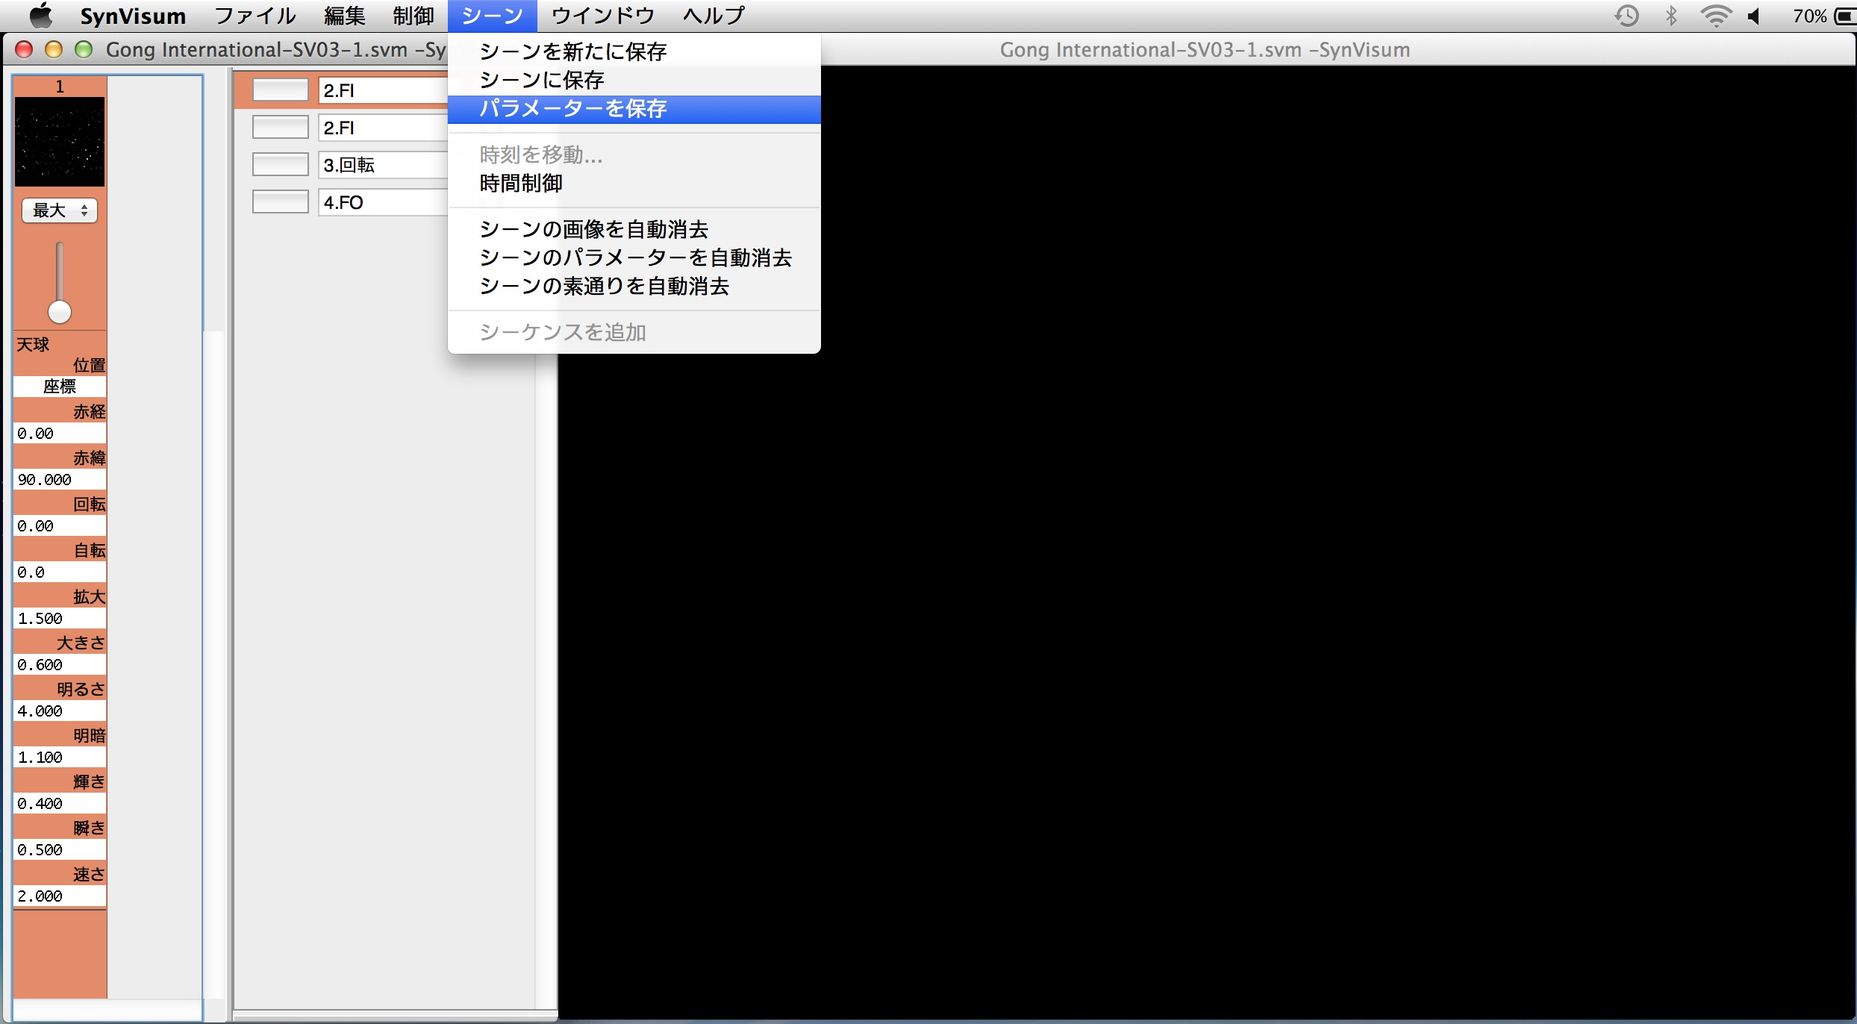Select the highlighted first 2.FI scene name
This screenshot has height=1024, width=1857.
383,90
